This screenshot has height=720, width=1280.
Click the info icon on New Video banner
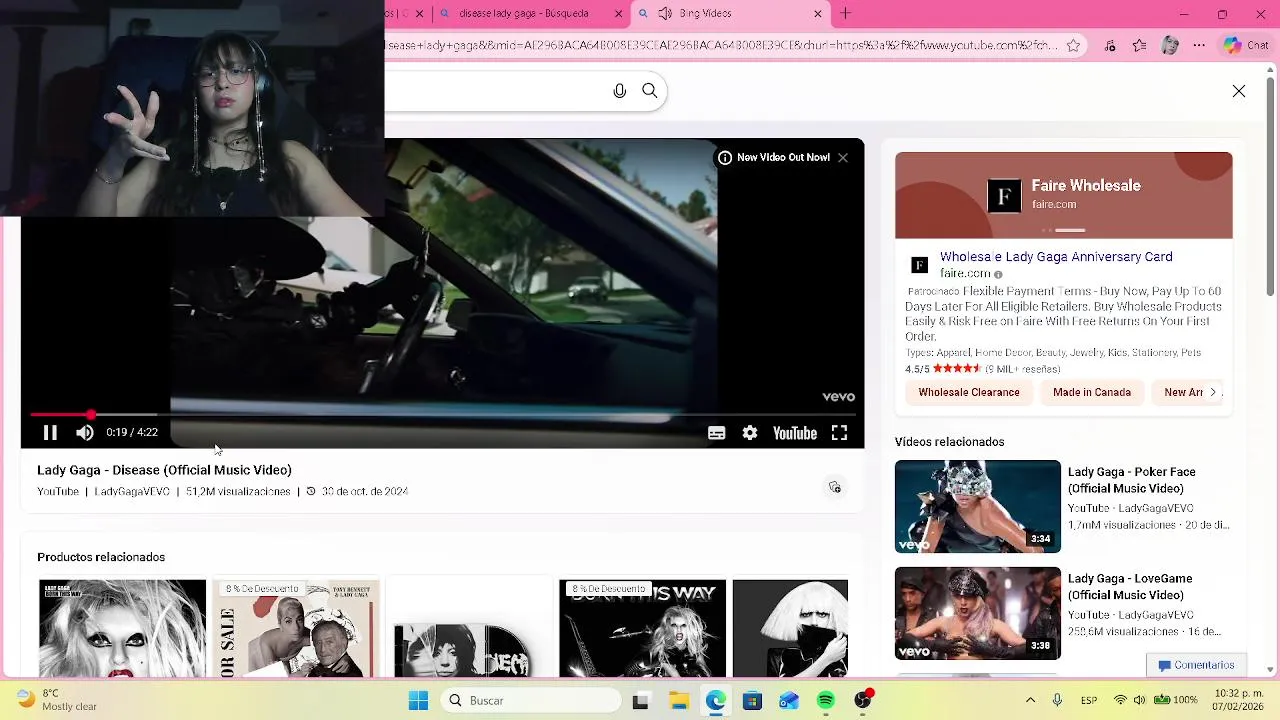pyautogui.click(x=725, y=158)
